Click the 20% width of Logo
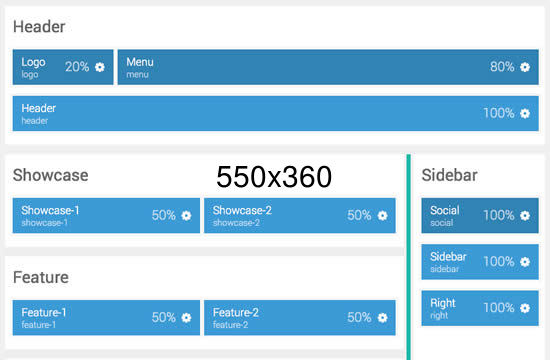Screen dimensions: 550x360 coord(77,67)
